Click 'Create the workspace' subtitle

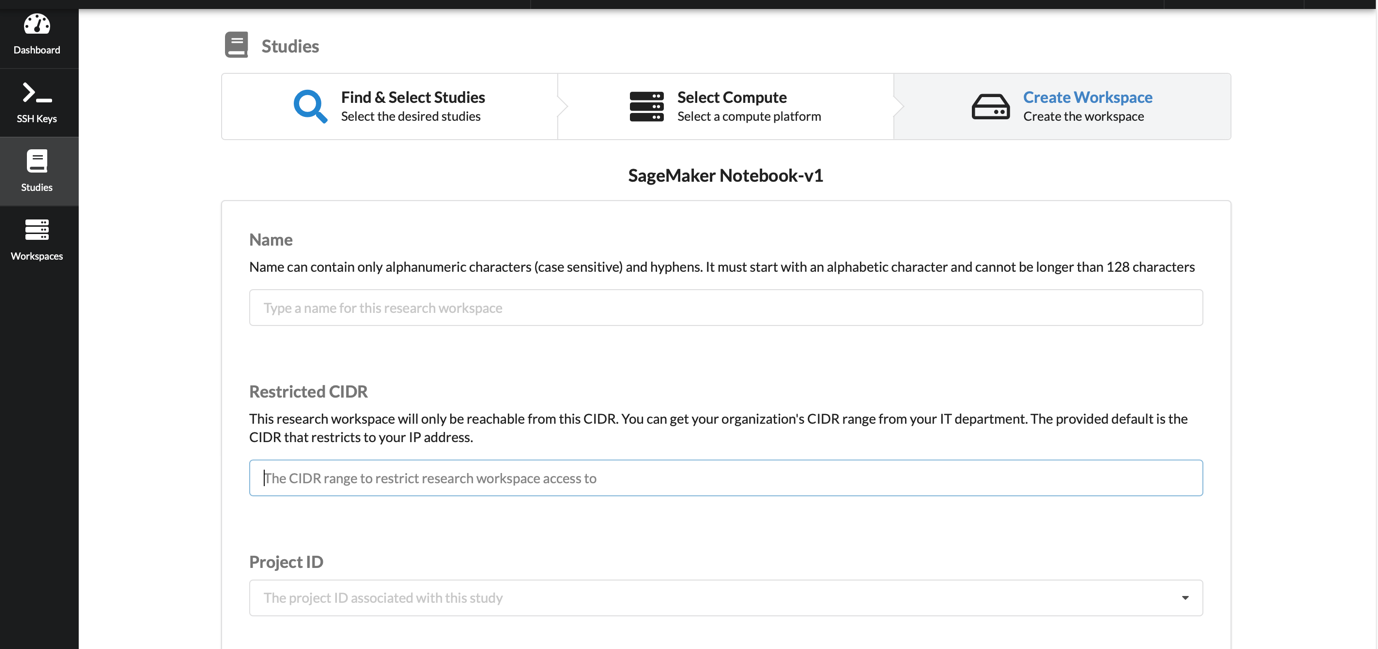click(x=1083, y=117)
